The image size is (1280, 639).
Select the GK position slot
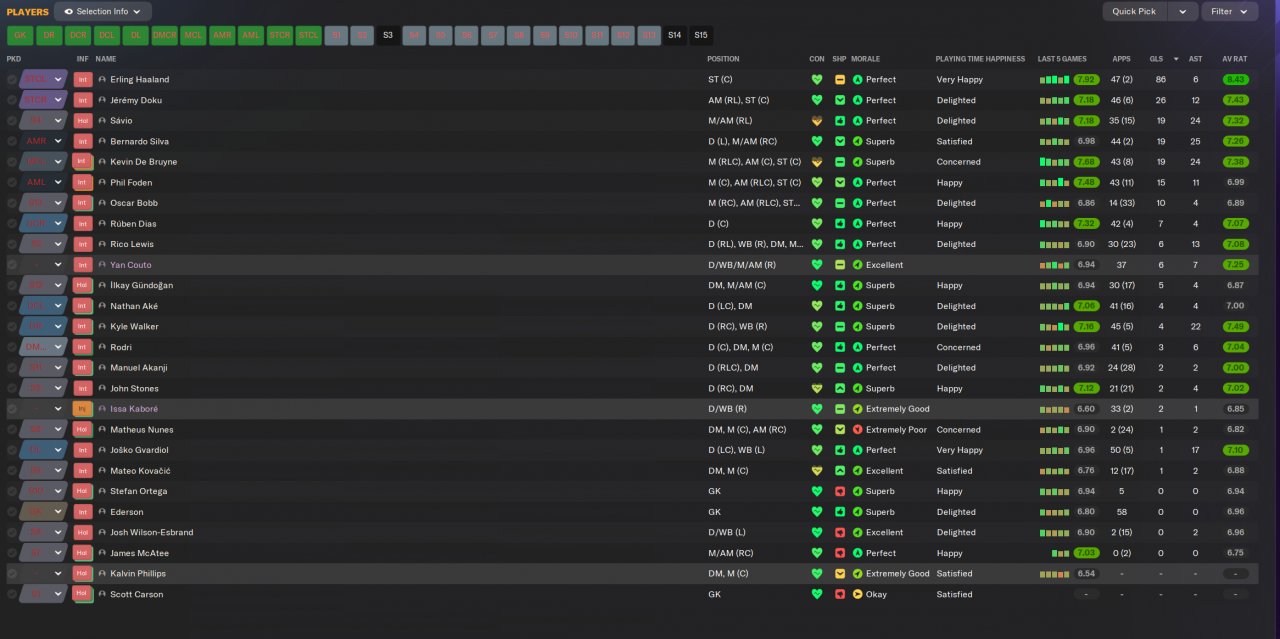point(20,35)
